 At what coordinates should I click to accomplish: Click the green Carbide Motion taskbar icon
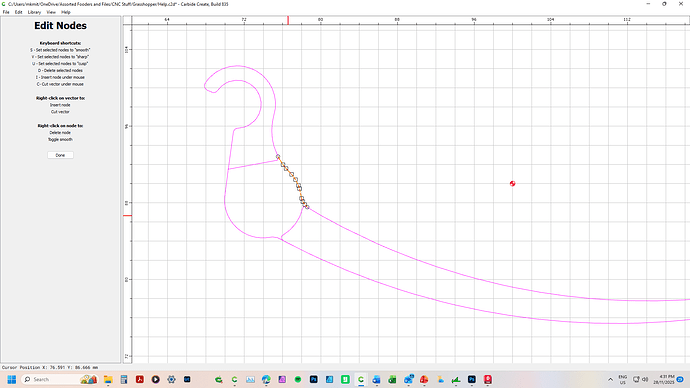tap(218, 379)
